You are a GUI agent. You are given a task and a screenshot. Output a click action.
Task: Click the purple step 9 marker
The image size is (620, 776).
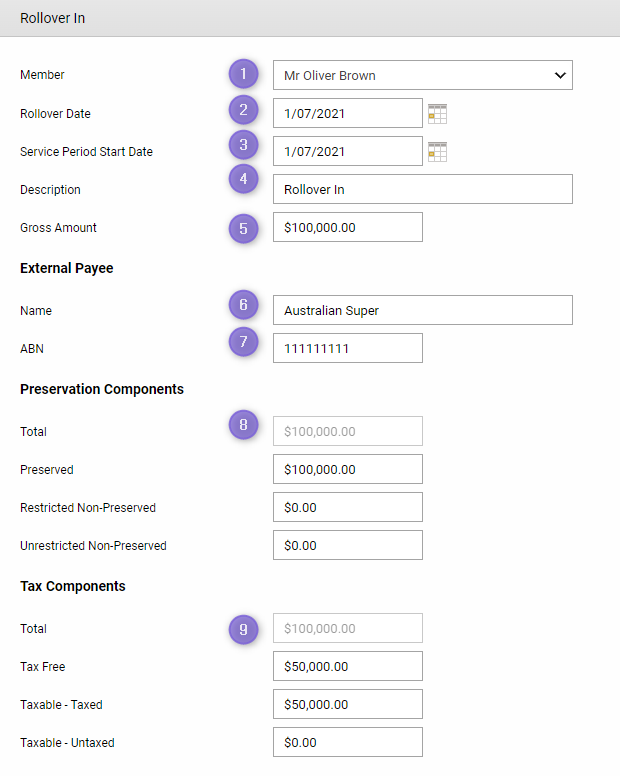[243, 629]
